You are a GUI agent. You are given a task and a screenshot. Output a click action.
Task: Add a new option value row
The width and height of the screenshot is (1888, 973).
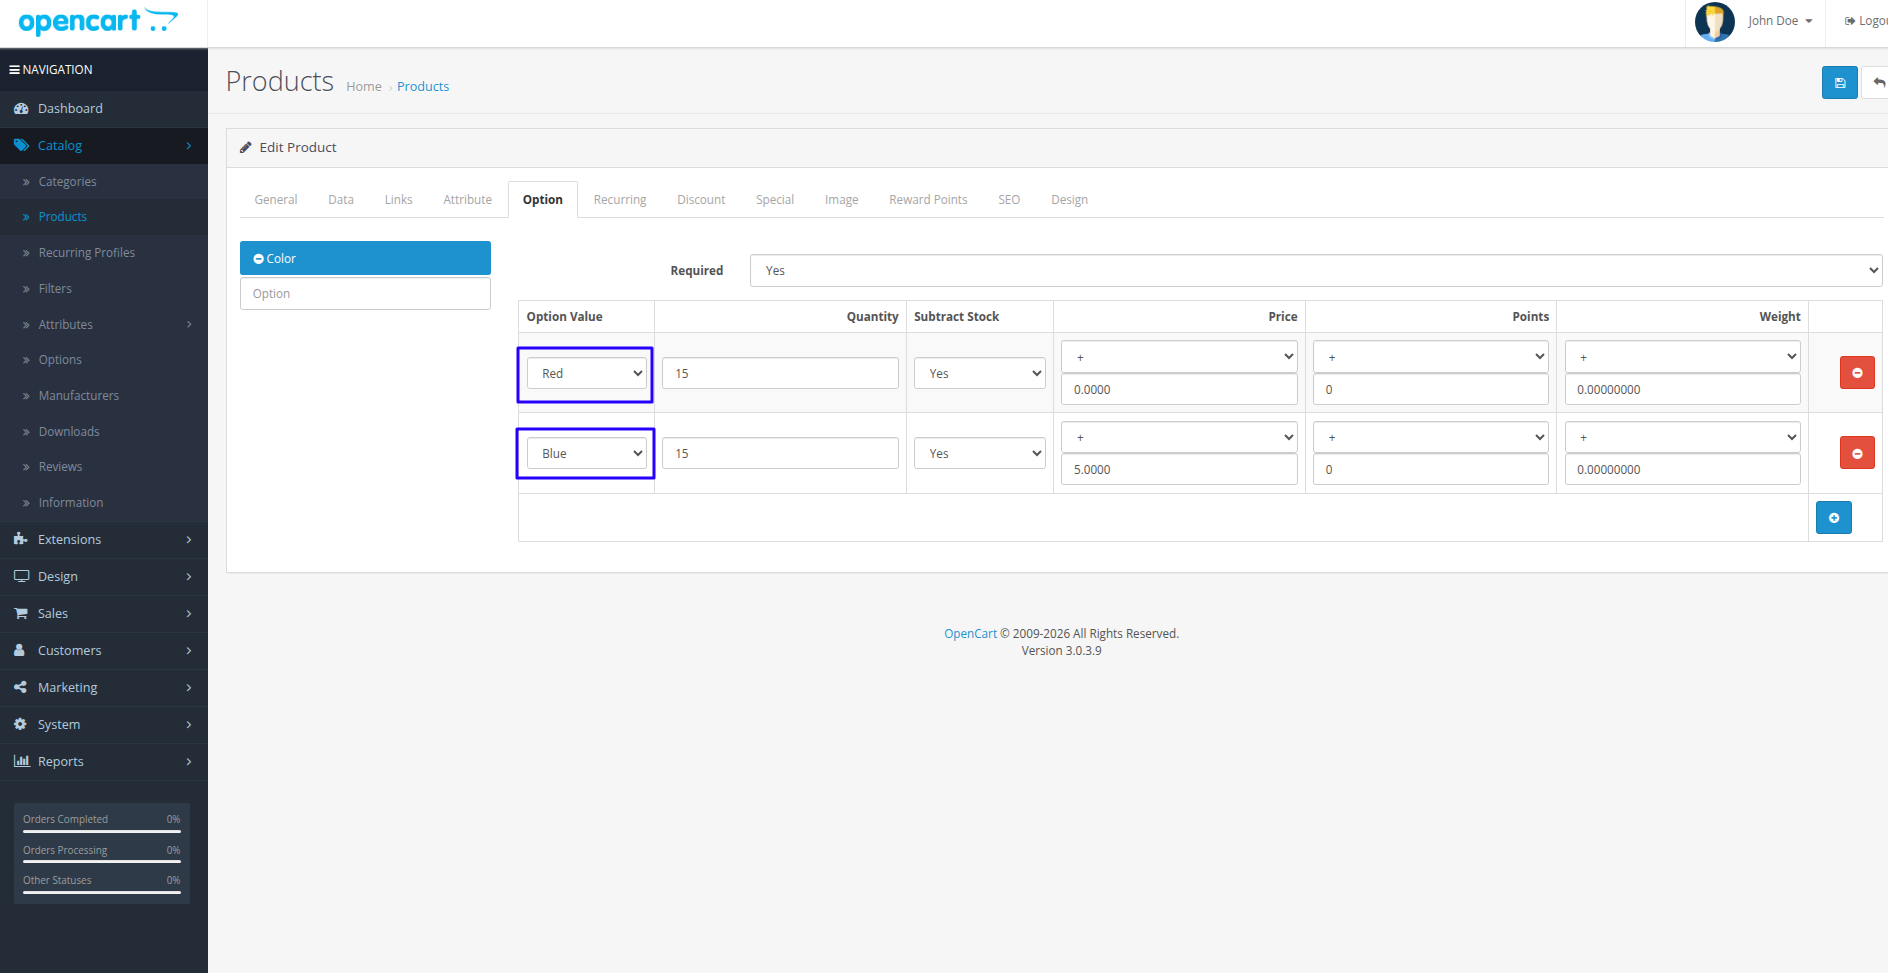click(x=1834, y=518)
